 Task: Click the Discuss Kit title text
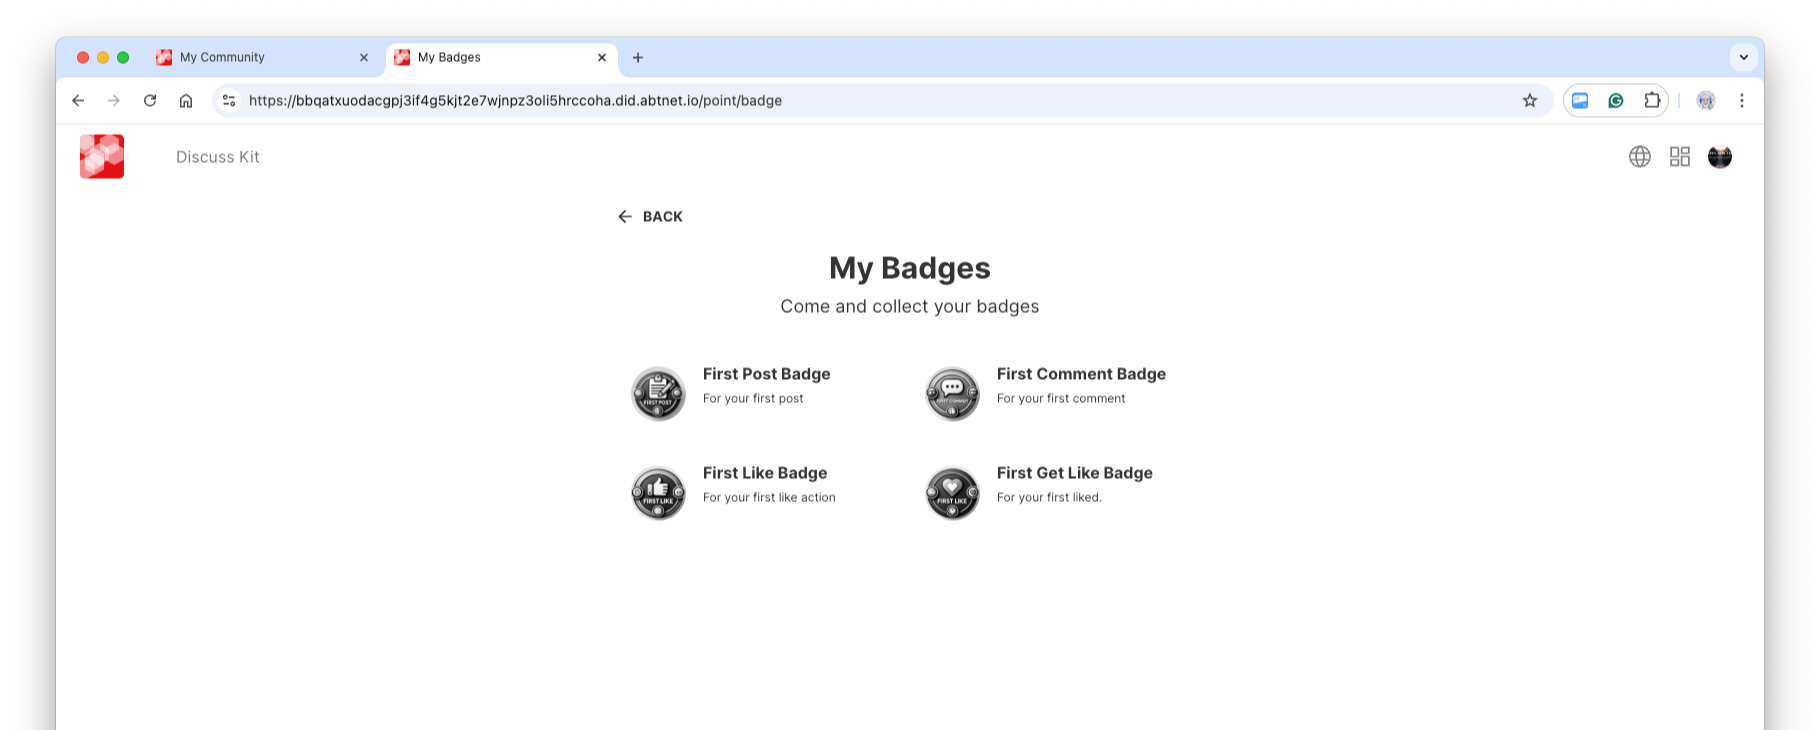coord(218,157)
